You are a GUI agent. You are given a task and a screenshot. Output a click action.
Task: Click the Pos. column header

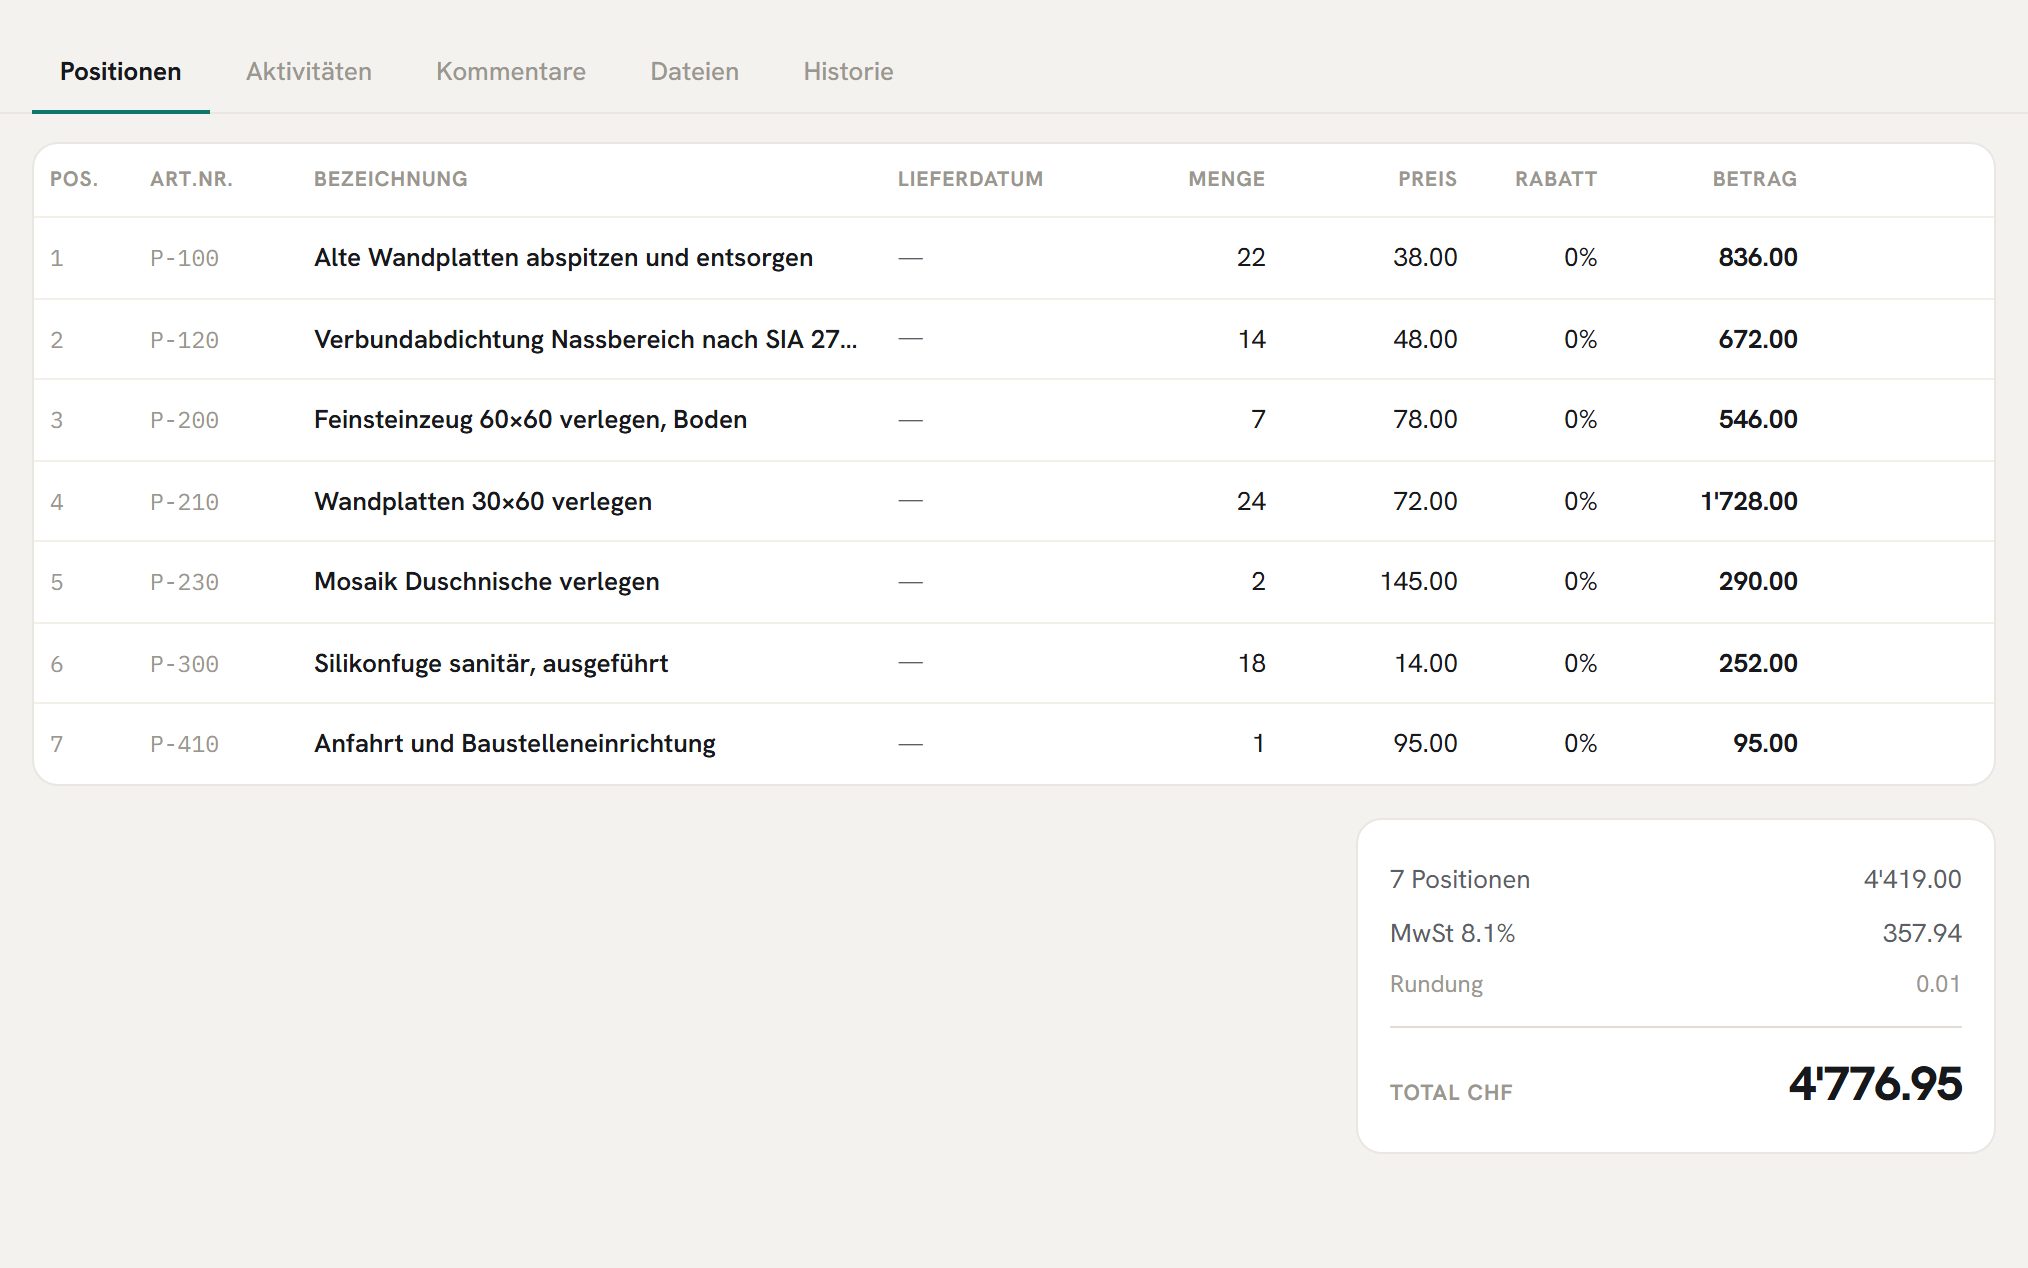74,179
